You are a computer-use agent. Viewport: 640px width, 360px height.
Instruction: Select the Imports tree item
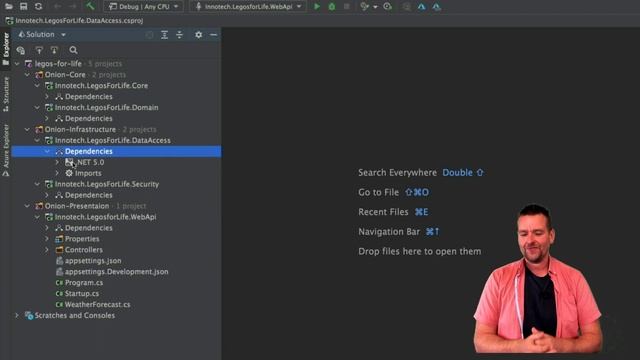click(88, 173)
